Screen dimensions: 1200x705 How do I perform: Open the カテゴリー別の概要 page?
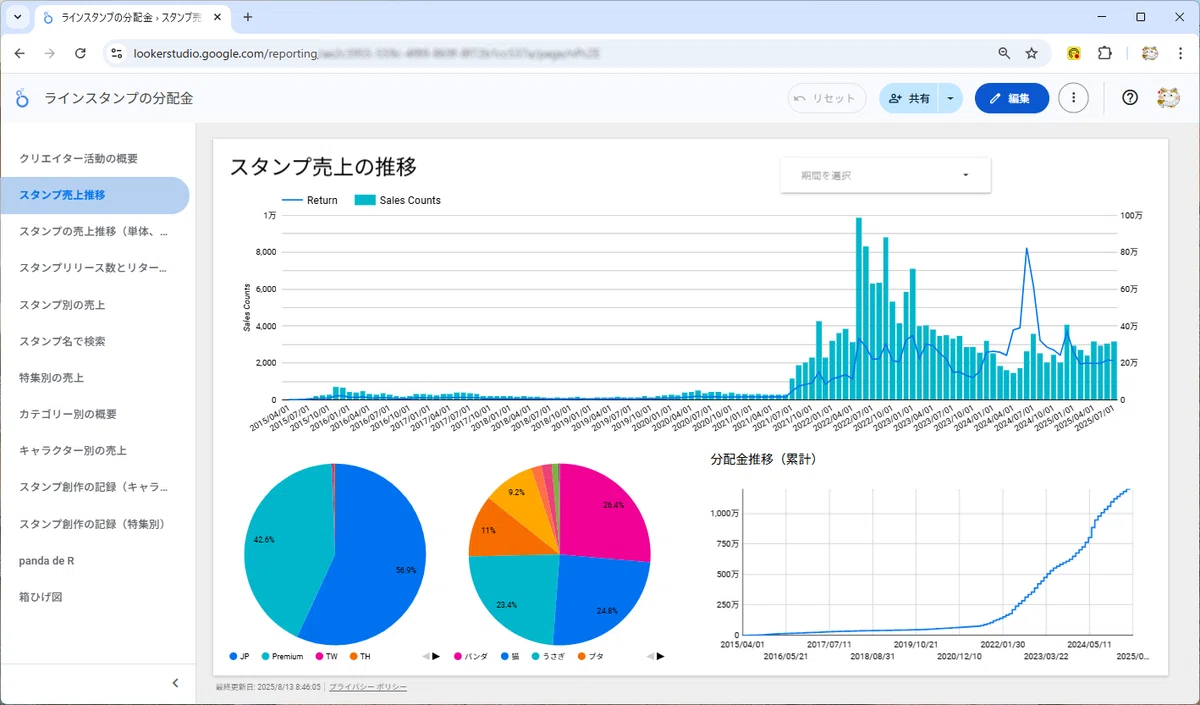[x=68, y=414]
